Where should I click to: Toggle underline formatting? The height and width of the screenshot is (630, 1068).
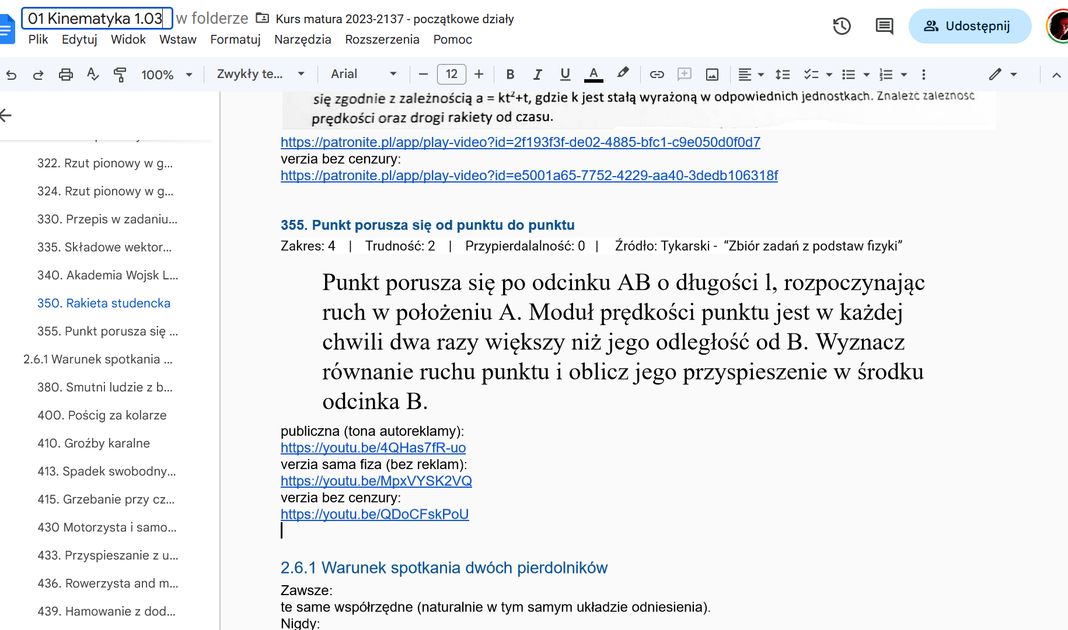click(x=565, y=75)
